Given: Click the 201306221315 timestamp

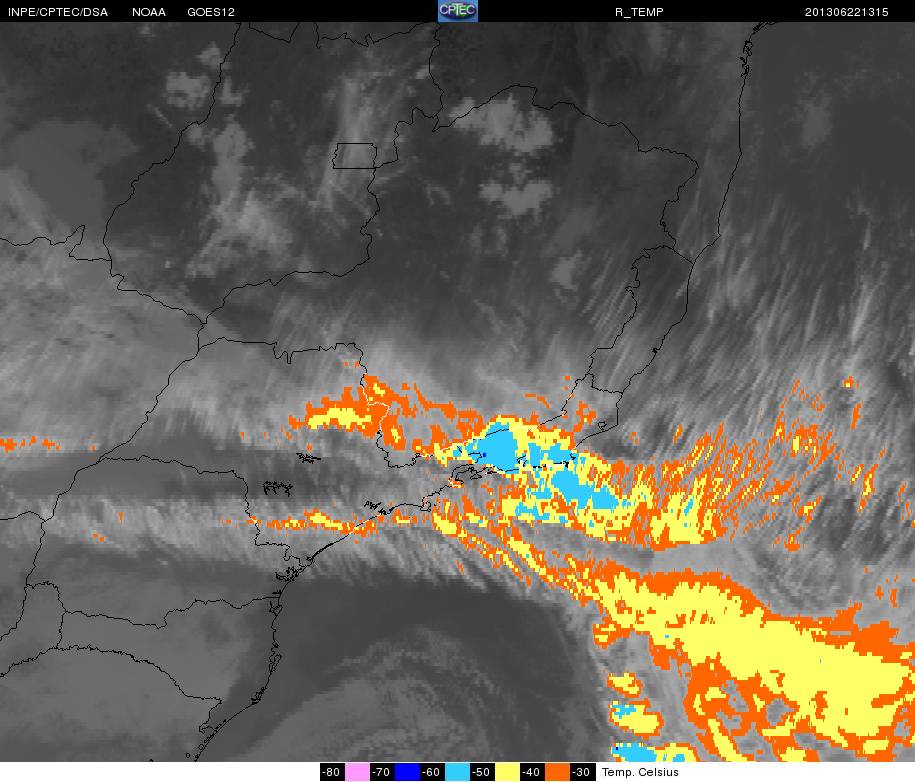Looking at the screenshot, I should tap(846, 12).
